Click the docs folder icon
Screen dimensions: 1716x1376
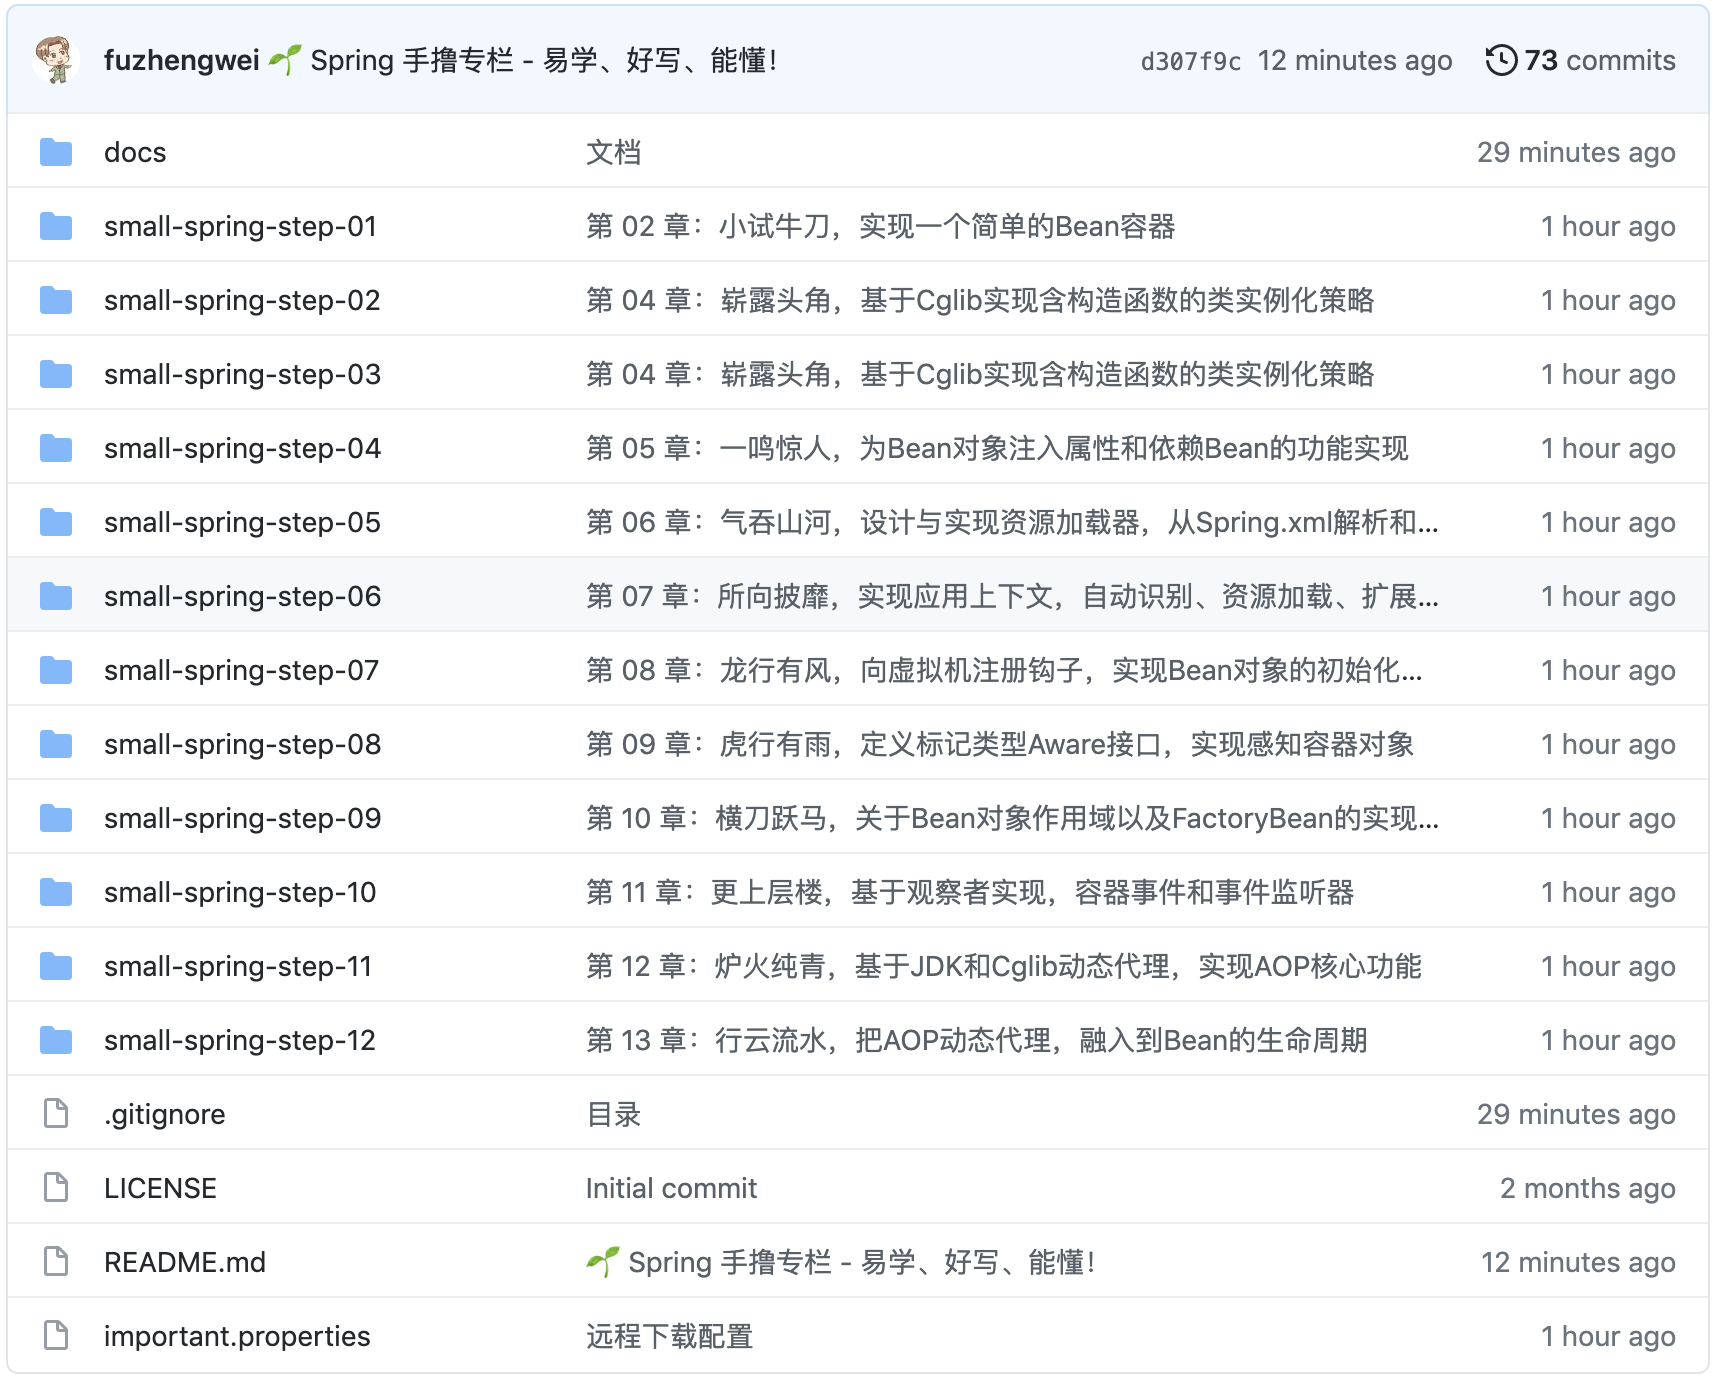56,152
